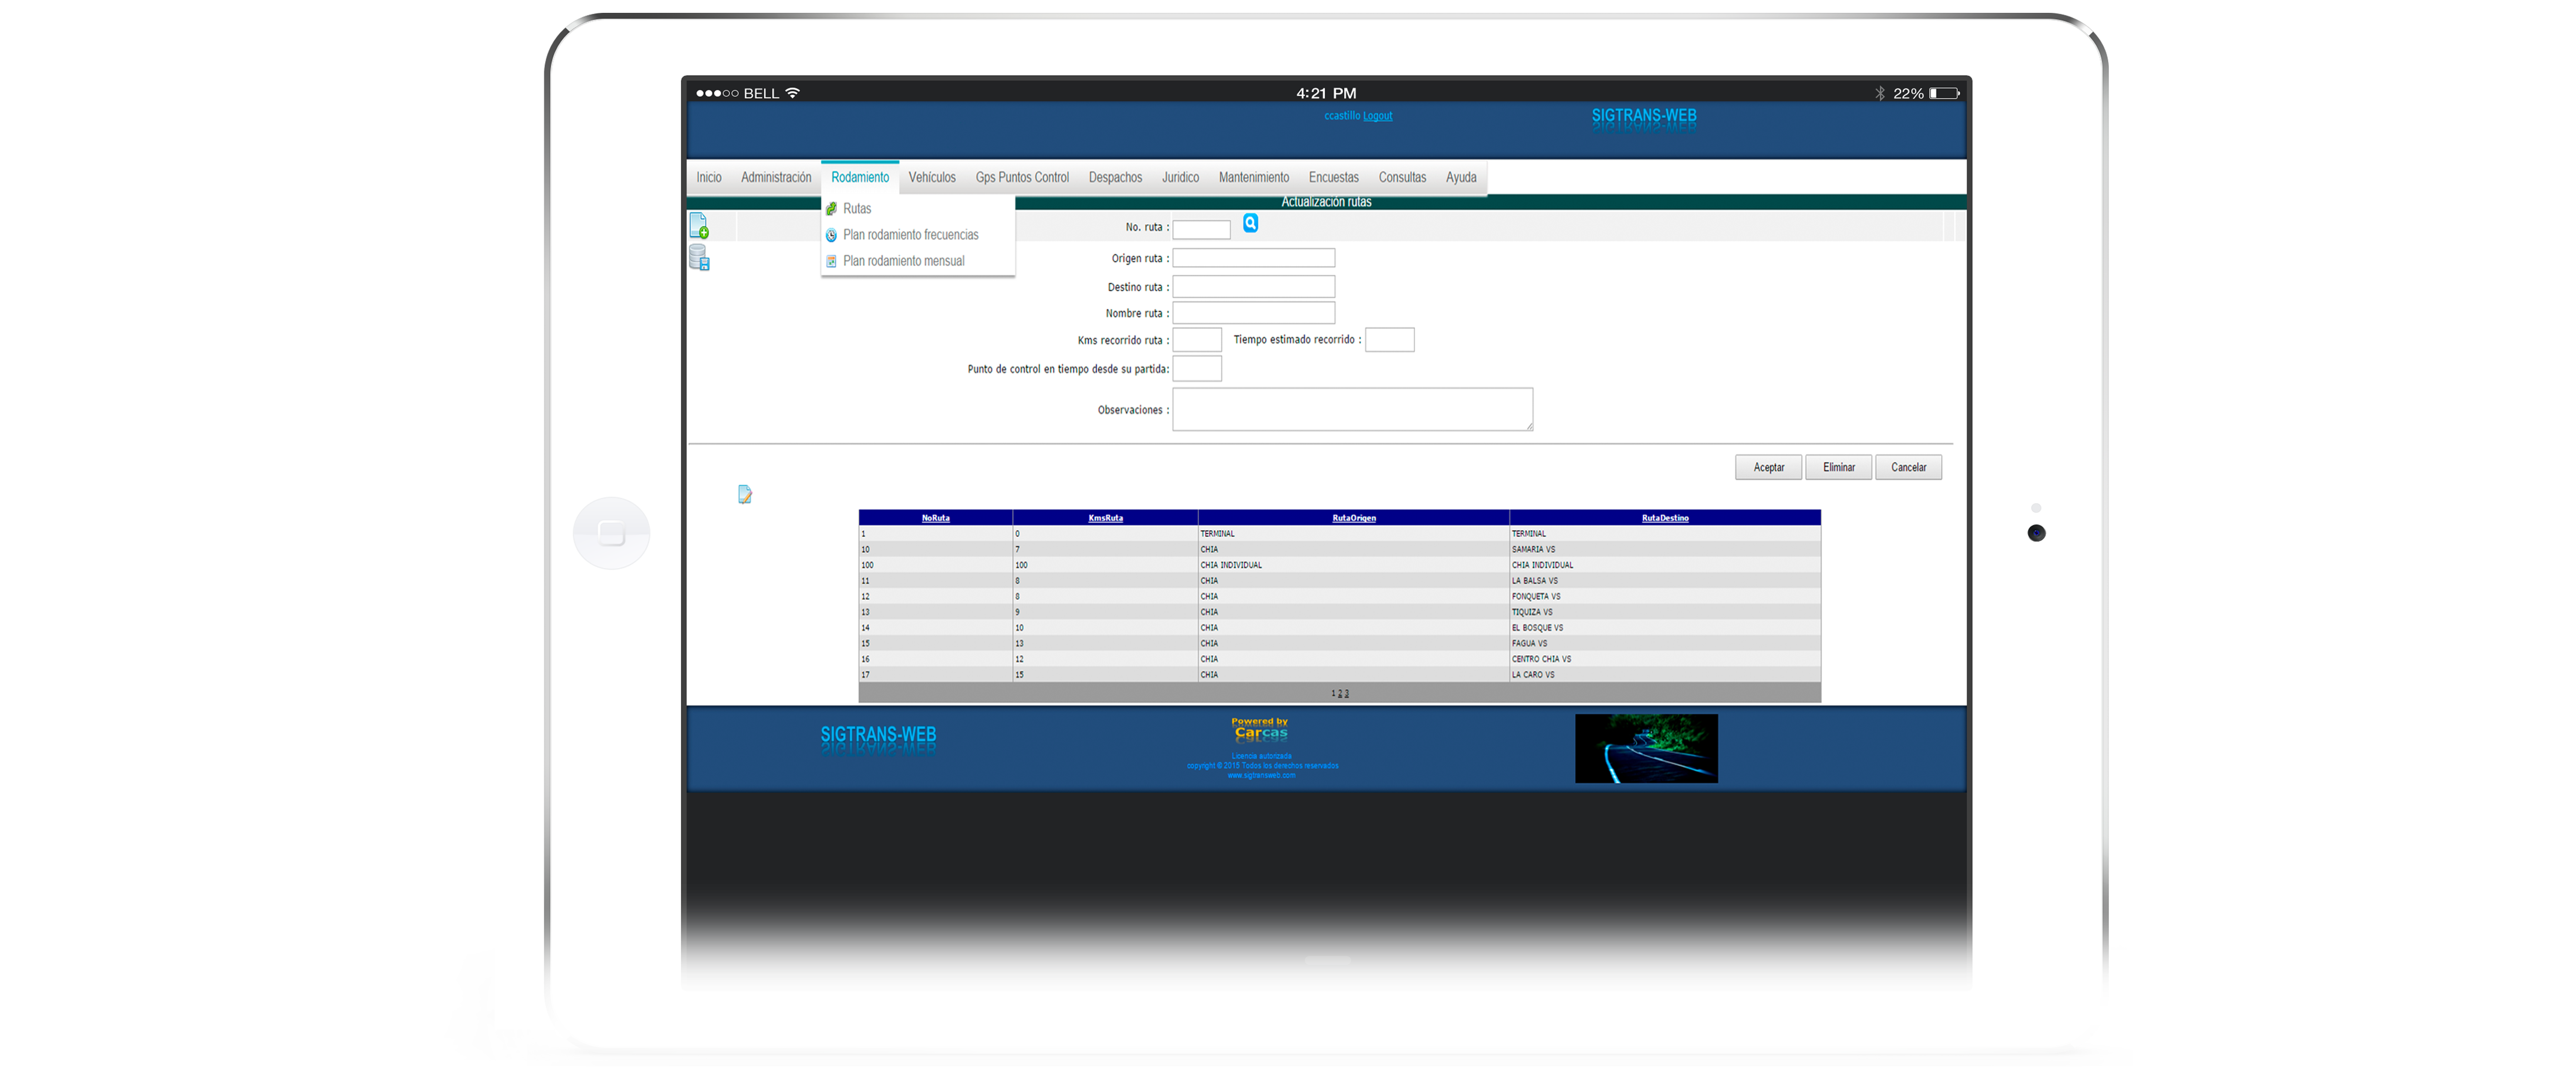This screenshot has height=1079, width=2576.
Task: Select Rutas from the Rodamiento dropdown
Action: pos(857,209)
